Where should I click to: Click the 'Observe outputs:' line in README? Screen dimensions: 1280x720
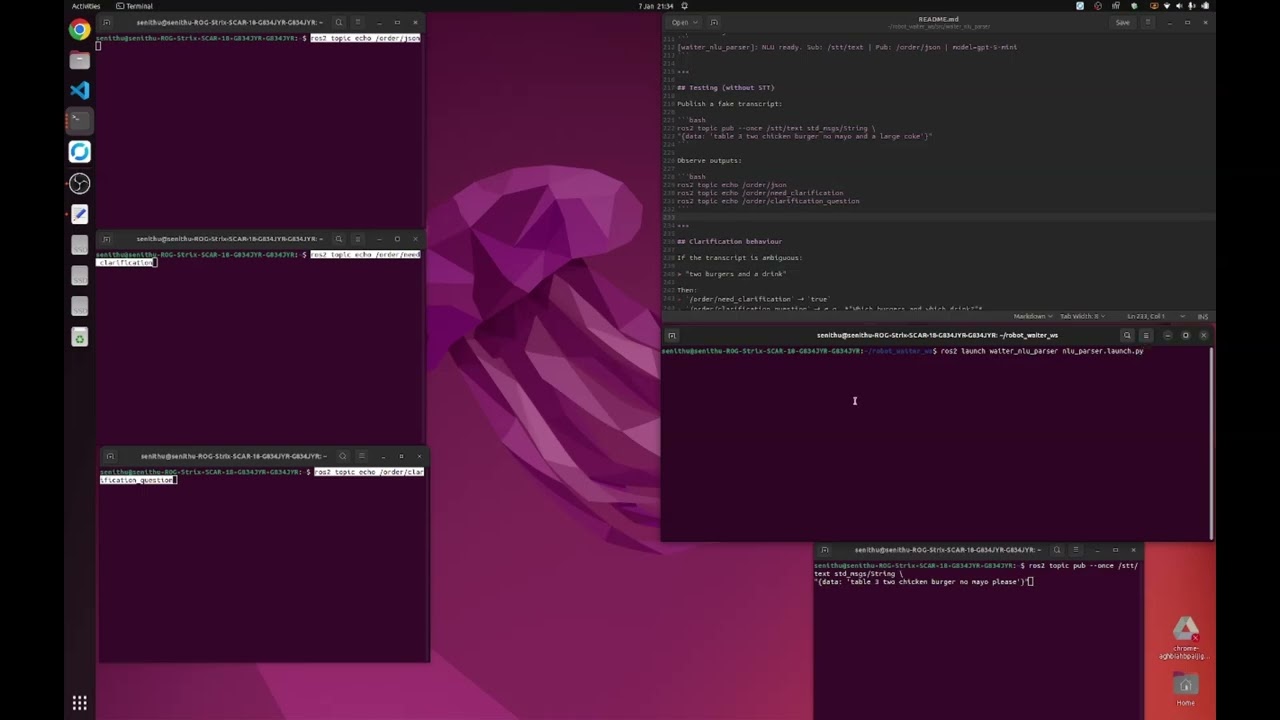(x=709, y=161)
